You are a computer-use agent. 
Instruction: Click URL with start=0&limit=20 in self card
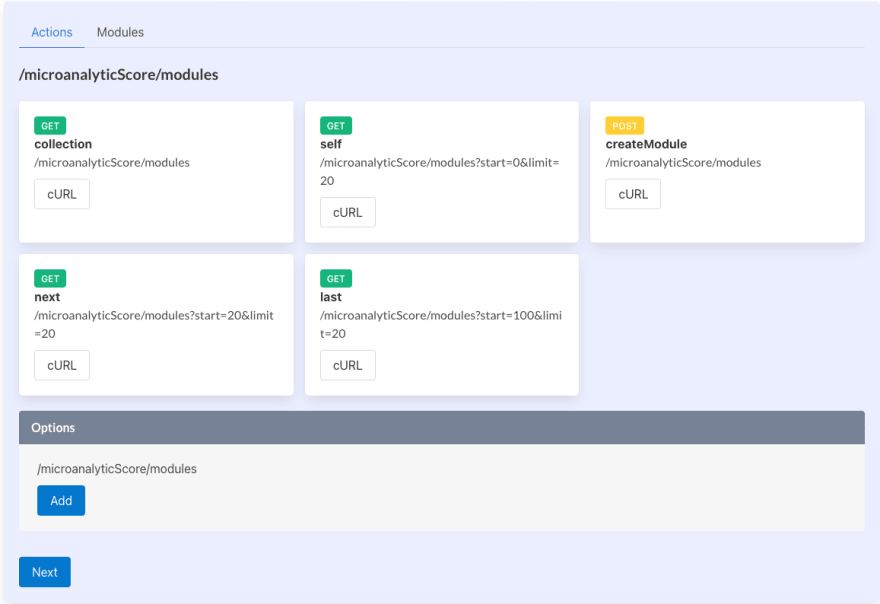pyautogui.click(x=439, y=171)
